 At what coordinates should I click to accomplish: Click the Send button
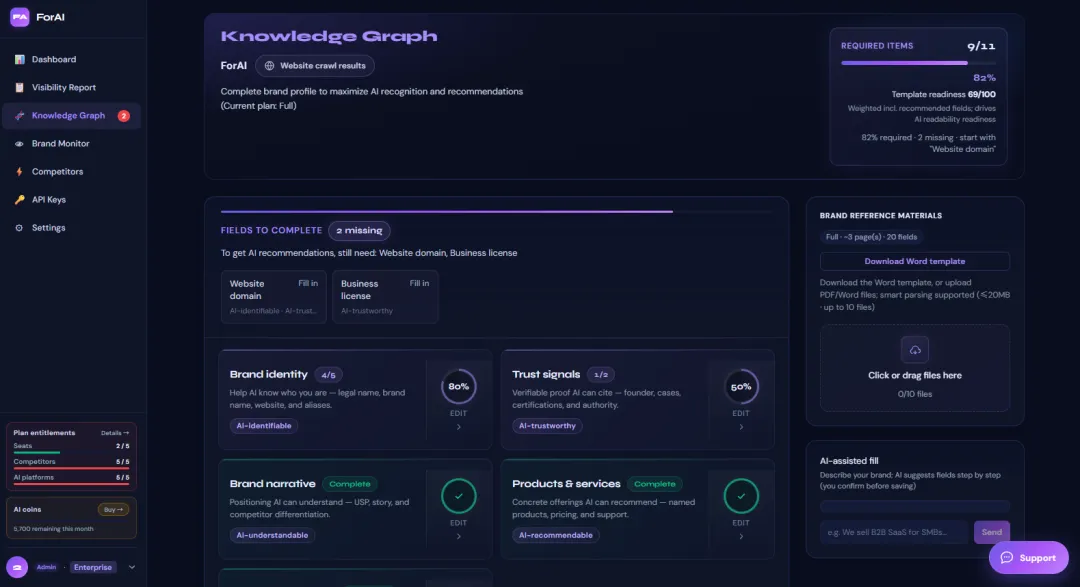pyautogui.click(x=992, y=532)
